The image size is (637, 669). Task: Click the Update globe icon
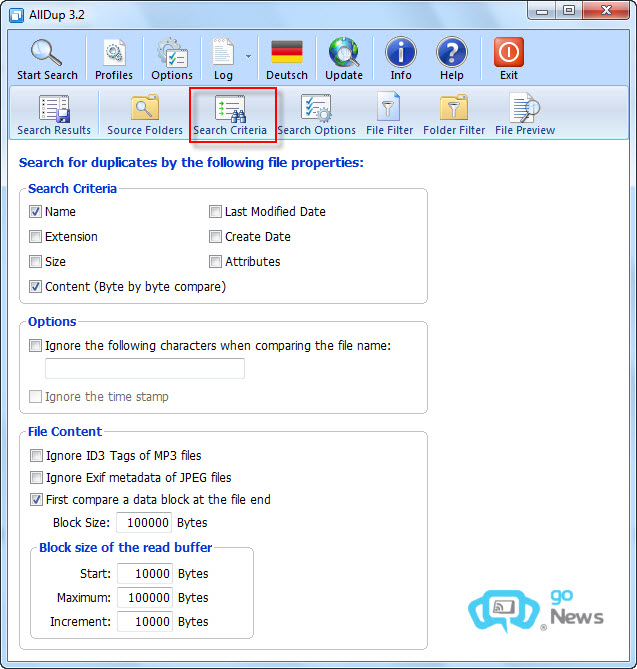click(344, 52)
